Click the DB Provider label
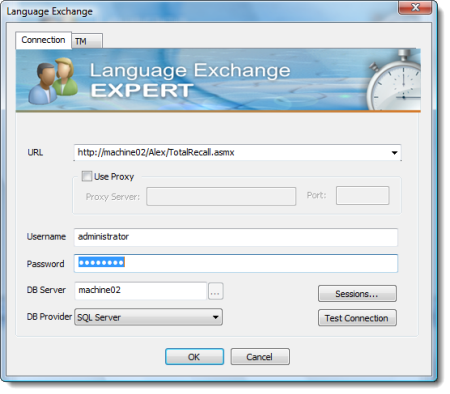Image resolution: width=450 pixels, height=394 pixels. (49, 317)
